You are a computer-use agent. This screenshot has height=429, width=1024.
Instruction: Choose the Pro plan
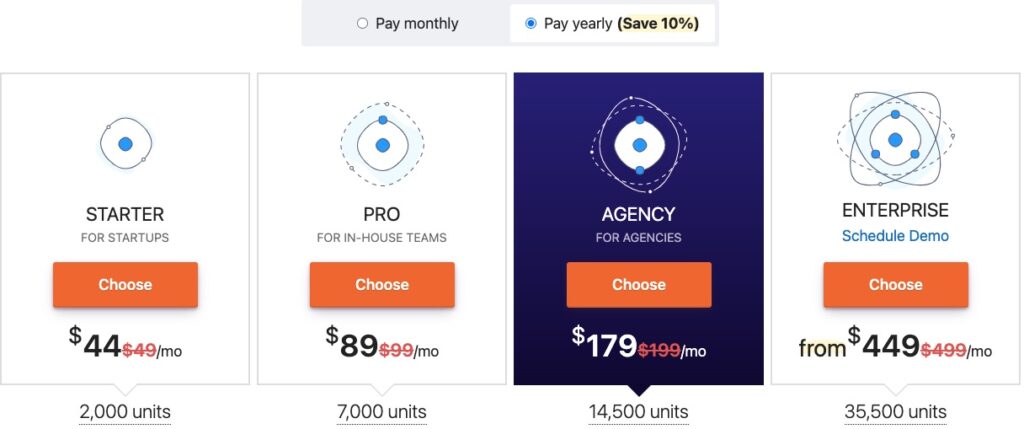[x=382, y=285]
